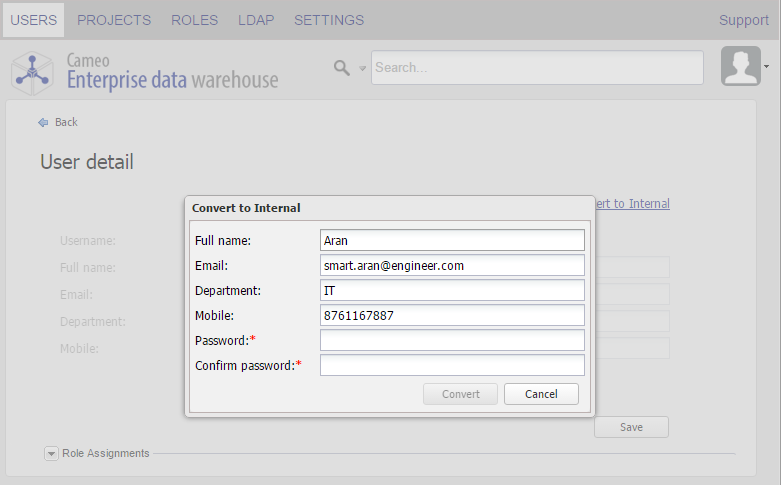Viewport: 781px width, 485px height.
Task: Expand the Role Assignments section
Action: 52,453
